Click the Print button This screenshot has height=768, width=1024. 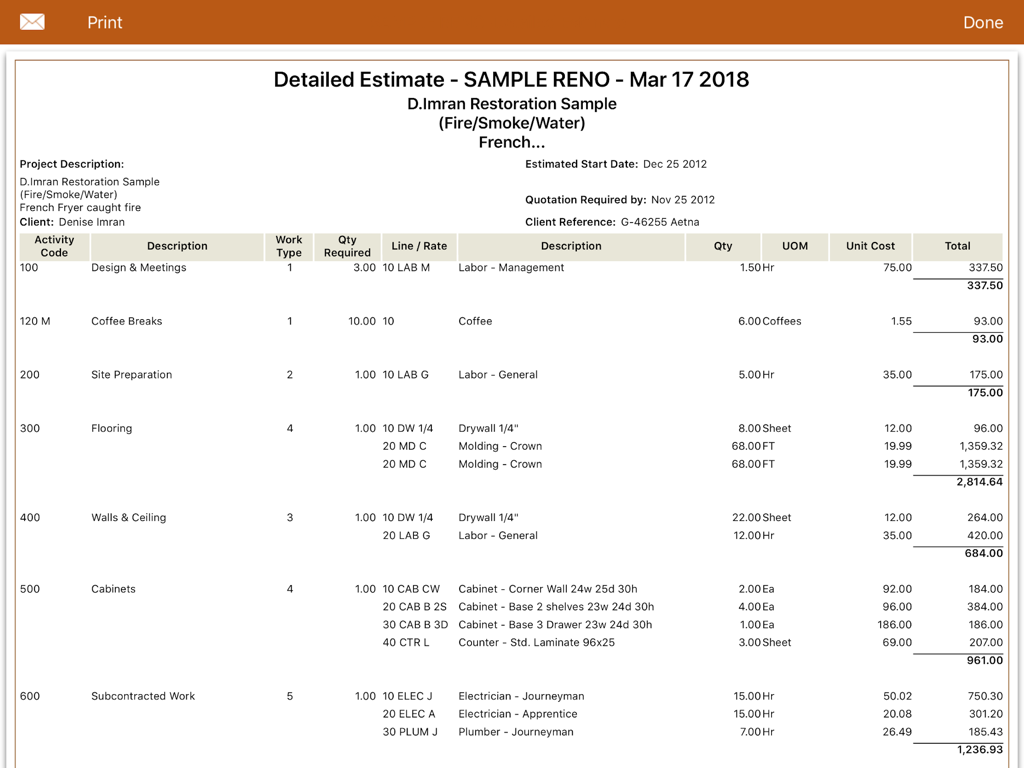[x=104, y=22]
